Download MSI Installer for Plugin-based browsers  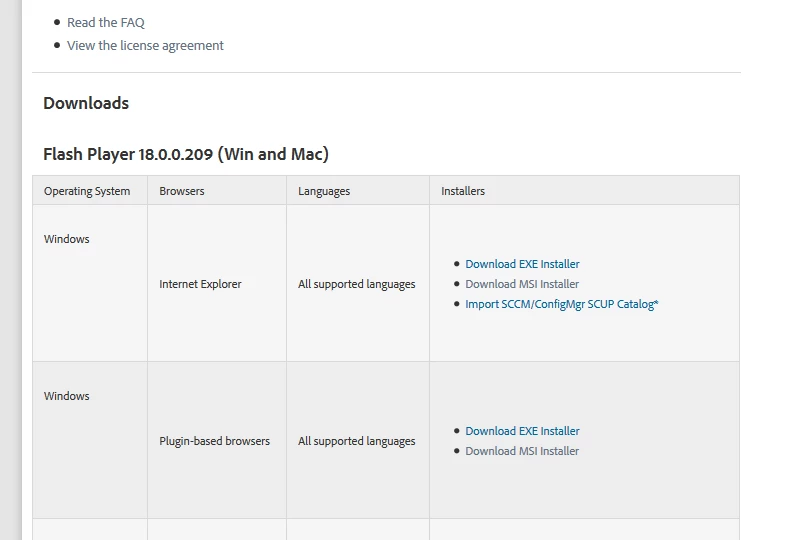point(522,451)
